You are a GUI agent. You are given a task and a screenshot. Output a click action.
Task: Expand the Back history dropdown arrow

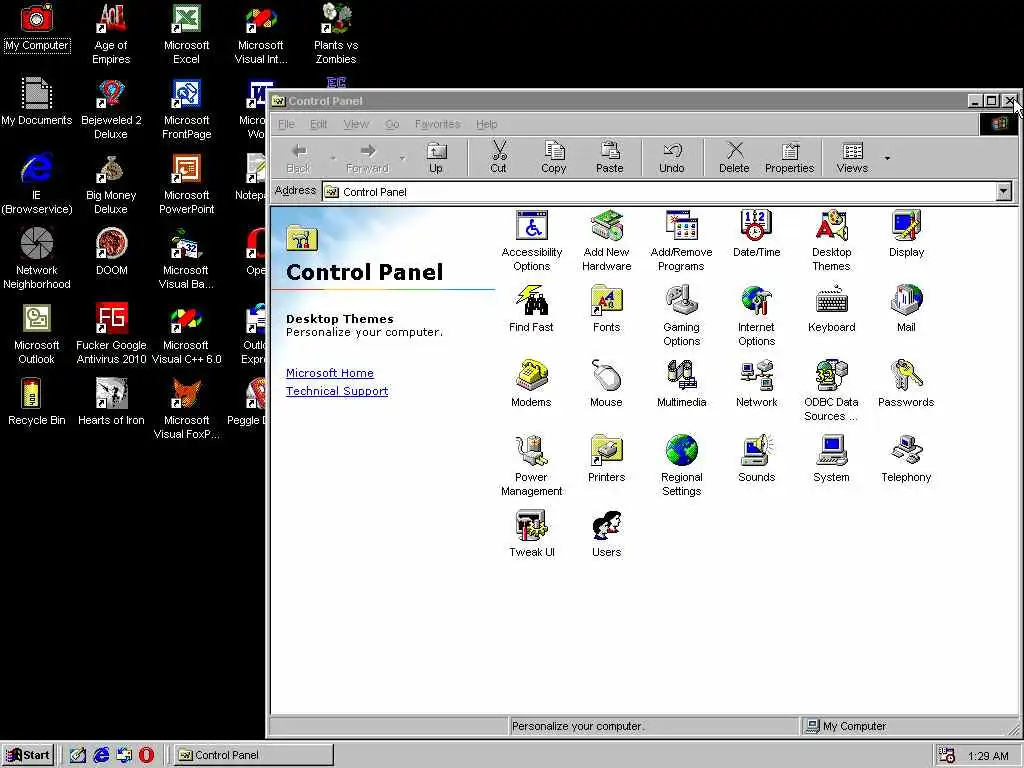tap(333, 158)
